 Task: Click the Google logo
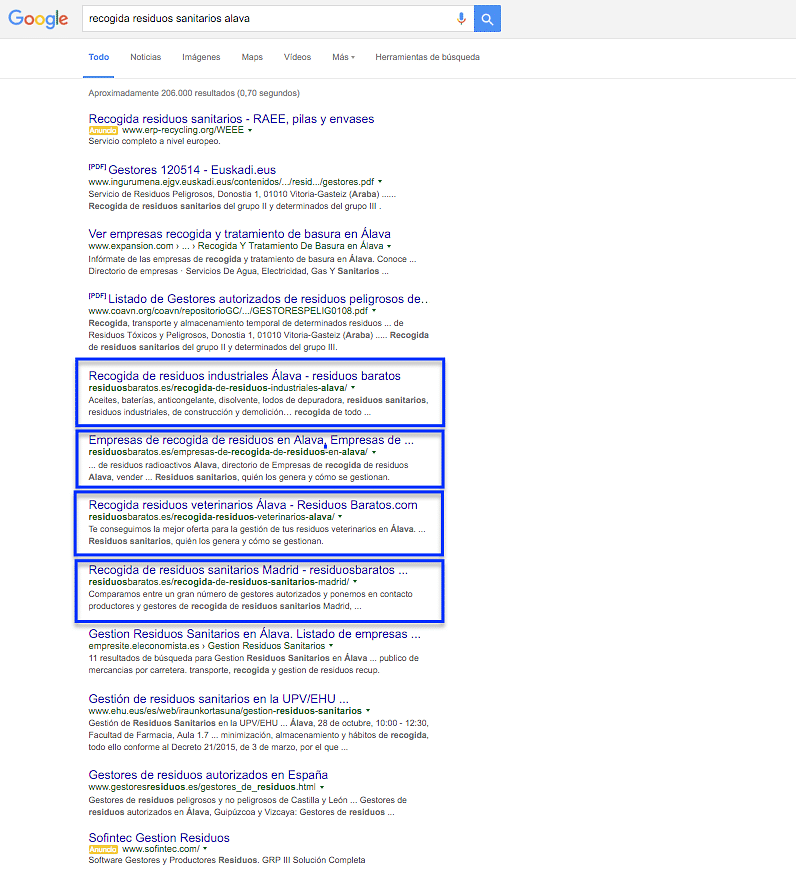[39, 19]
